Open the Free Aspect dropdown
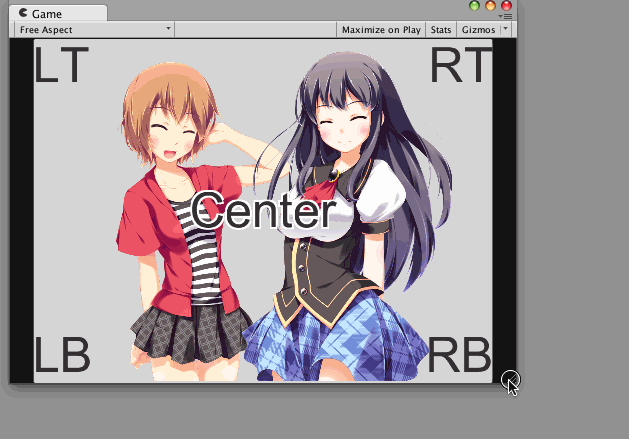The width and height of the screenshot is (629, 439). [x=94, y=30]
